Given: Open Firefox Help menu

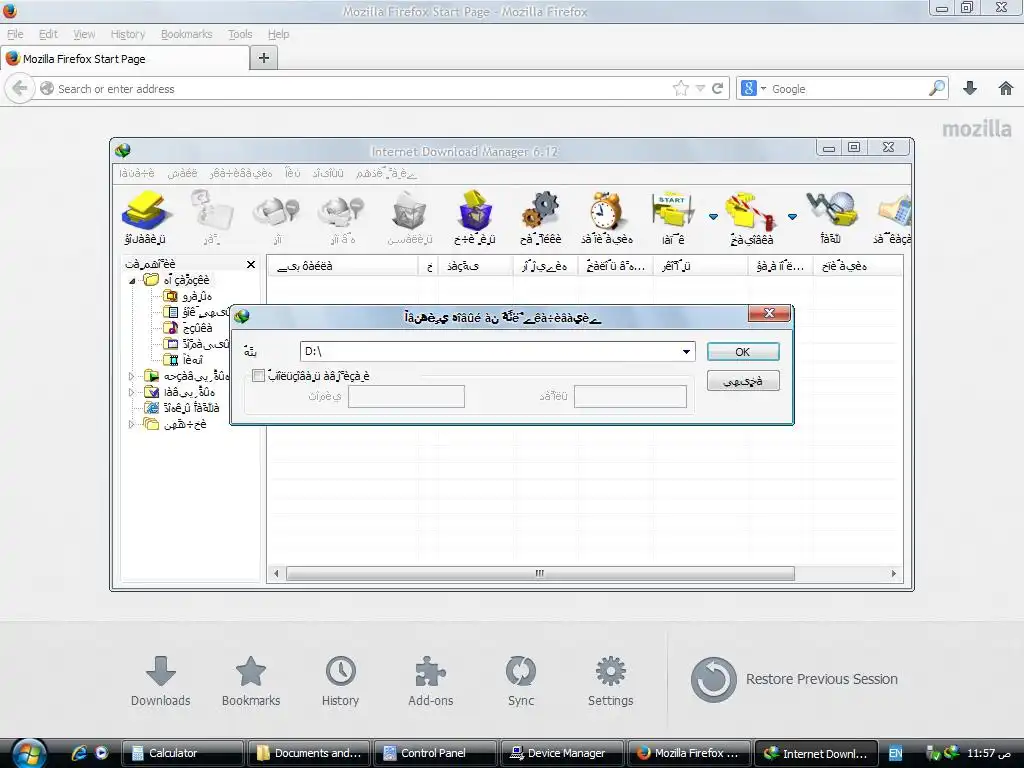Looking at the screenshot, I should 278,34.
